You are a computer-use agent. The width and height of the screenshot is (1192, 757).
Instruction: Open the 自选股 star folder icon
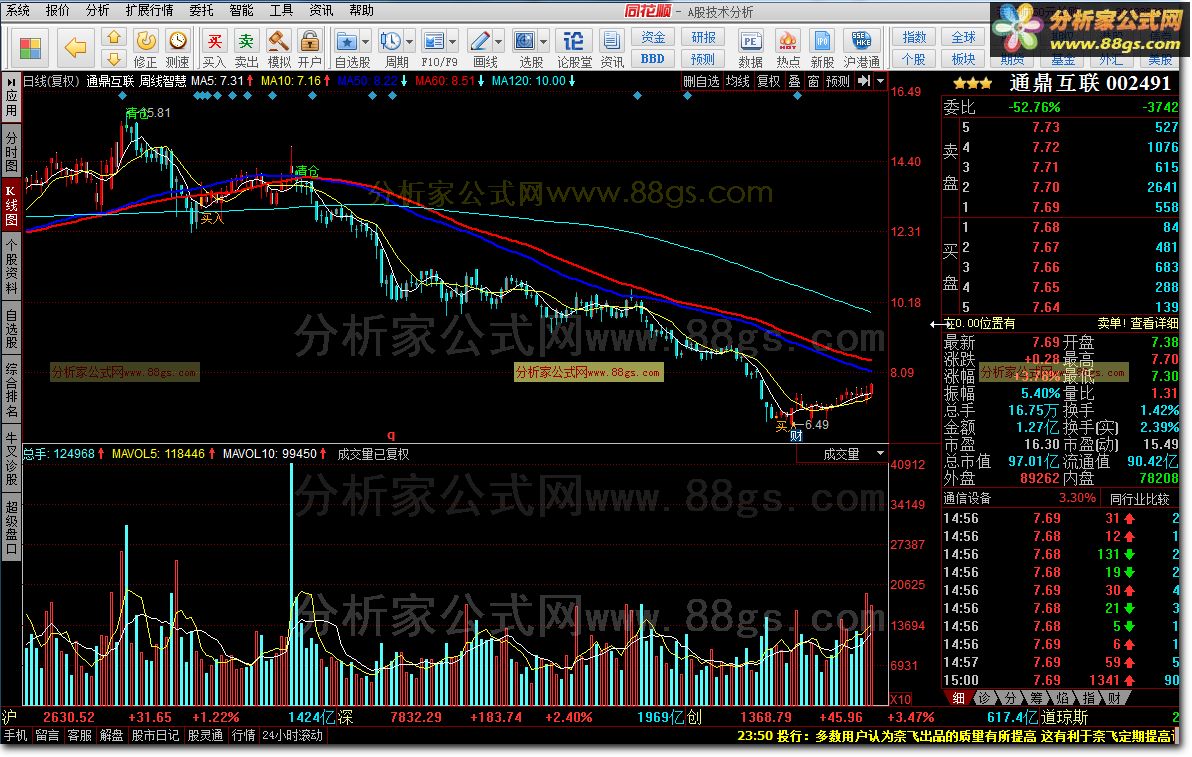tap(347, 41)
